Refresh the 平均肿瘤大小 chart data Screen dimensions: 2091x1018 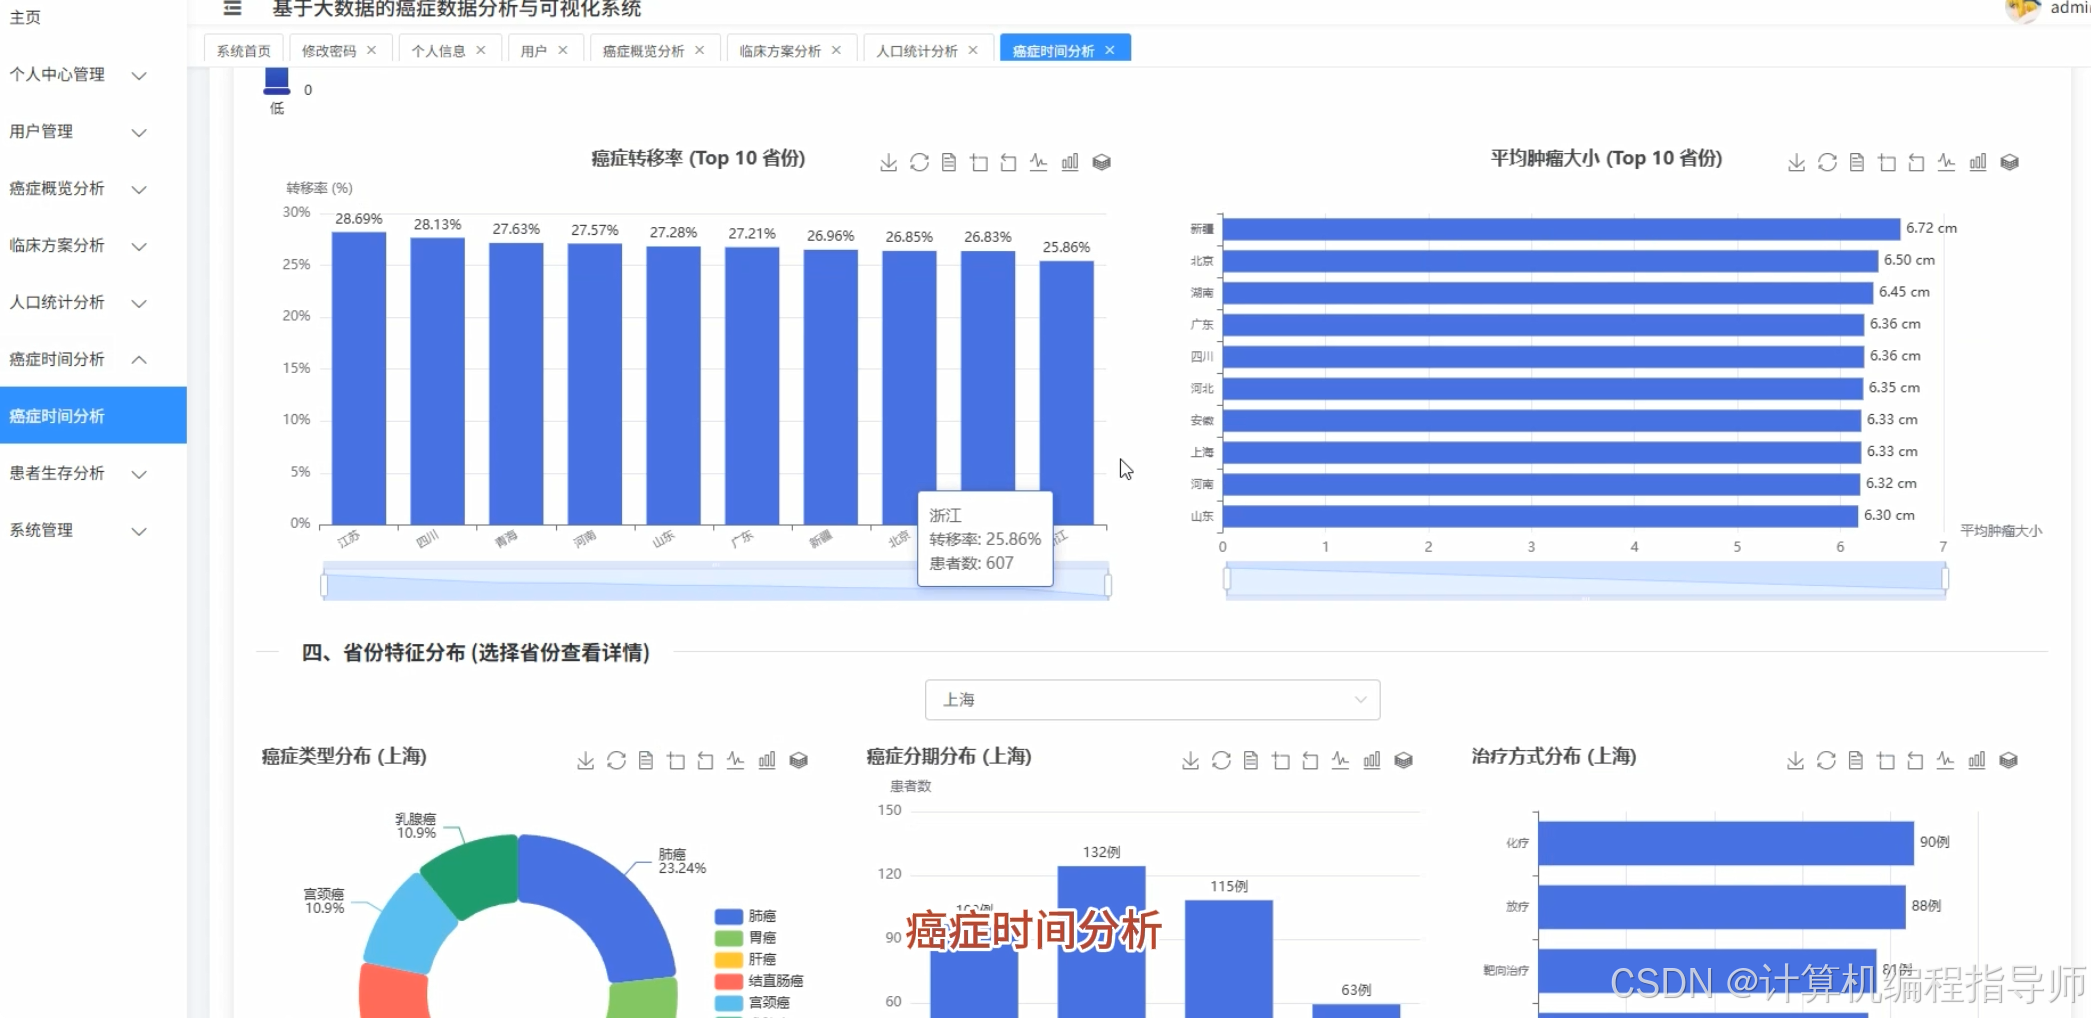point(1827,161)
